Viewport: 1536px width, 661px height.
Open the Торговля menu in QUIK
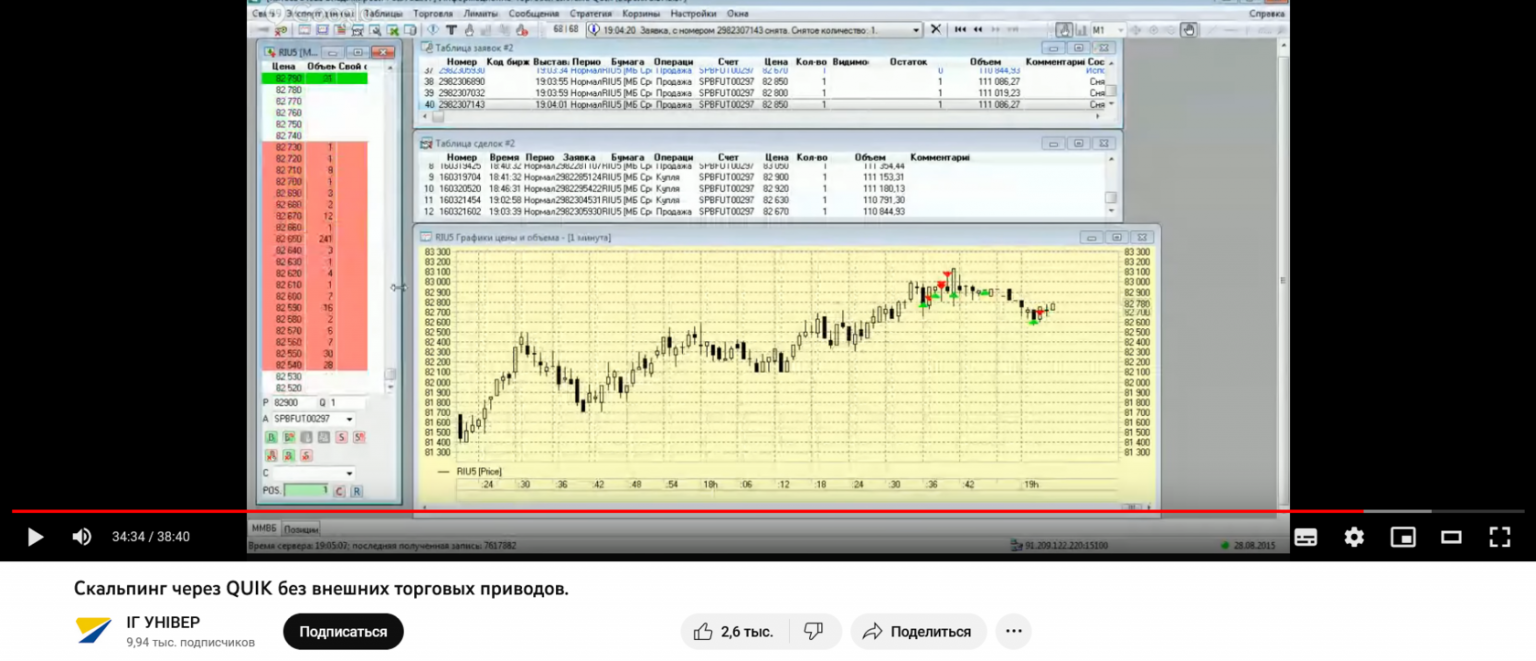coord(432,14)
